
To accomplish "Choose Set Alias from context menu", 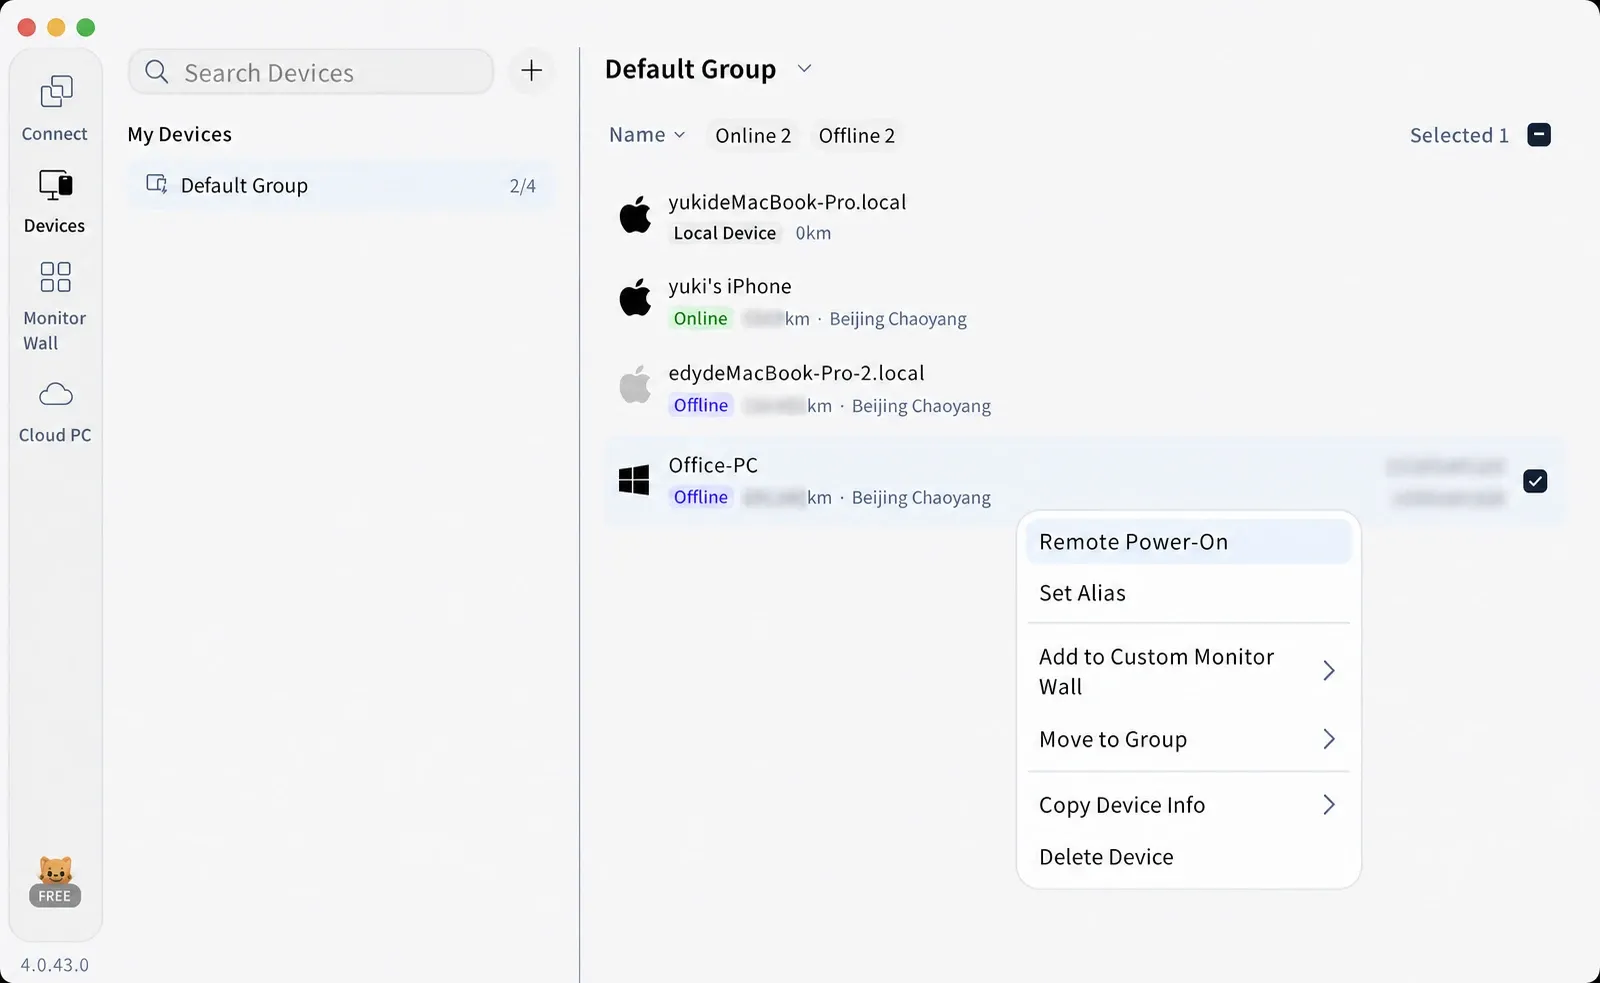I will click(1189, 593).
